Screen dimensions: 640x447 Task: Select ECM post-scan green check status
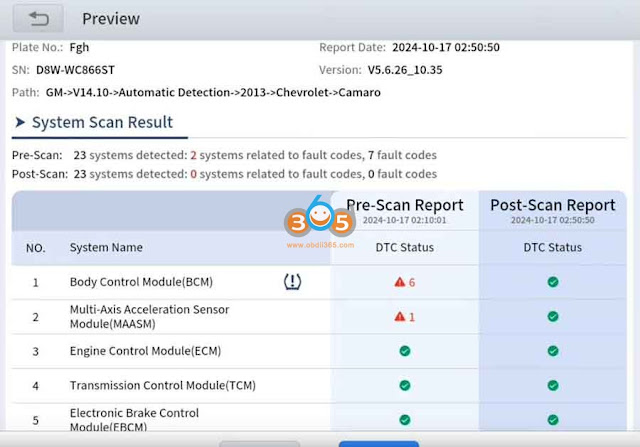553,351
